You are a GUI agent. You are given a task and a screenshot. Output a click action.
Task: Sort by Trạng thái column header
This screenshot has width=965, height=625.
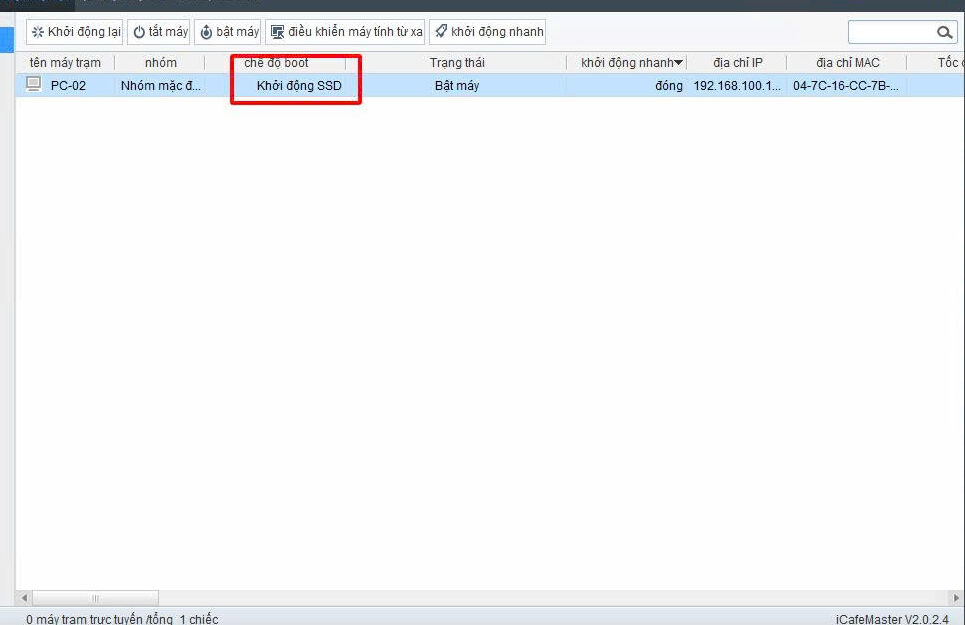point(457,63)
